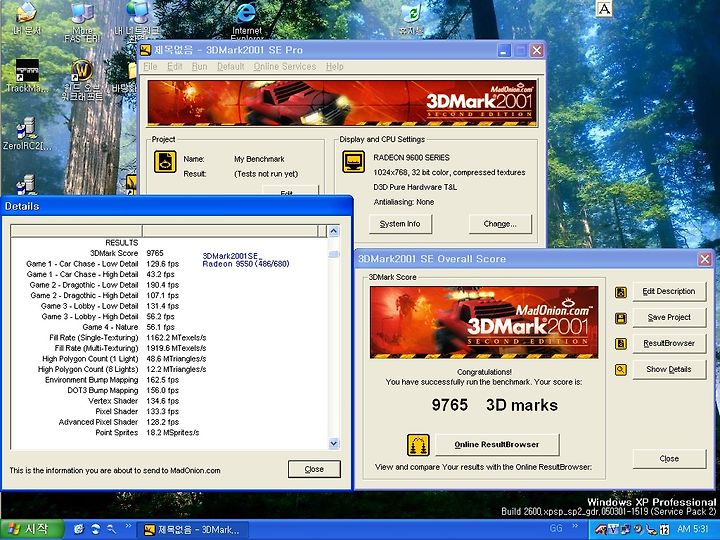Screen dimensions: 720x540
Task: Click the language bar A icon on the desktop
Action: [x=604, y=8]
